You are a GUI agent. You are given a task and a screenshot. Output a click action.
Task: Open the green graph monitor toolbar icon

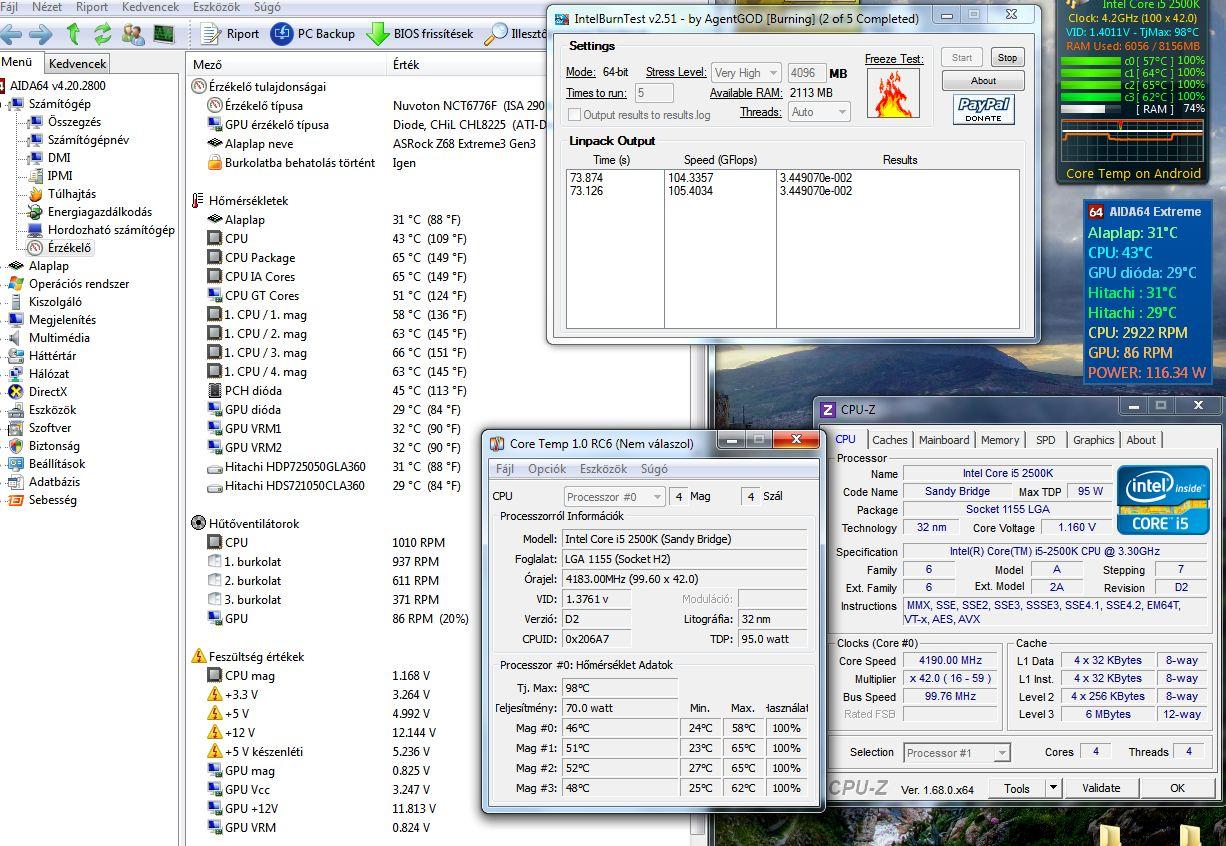pos(163,33)
